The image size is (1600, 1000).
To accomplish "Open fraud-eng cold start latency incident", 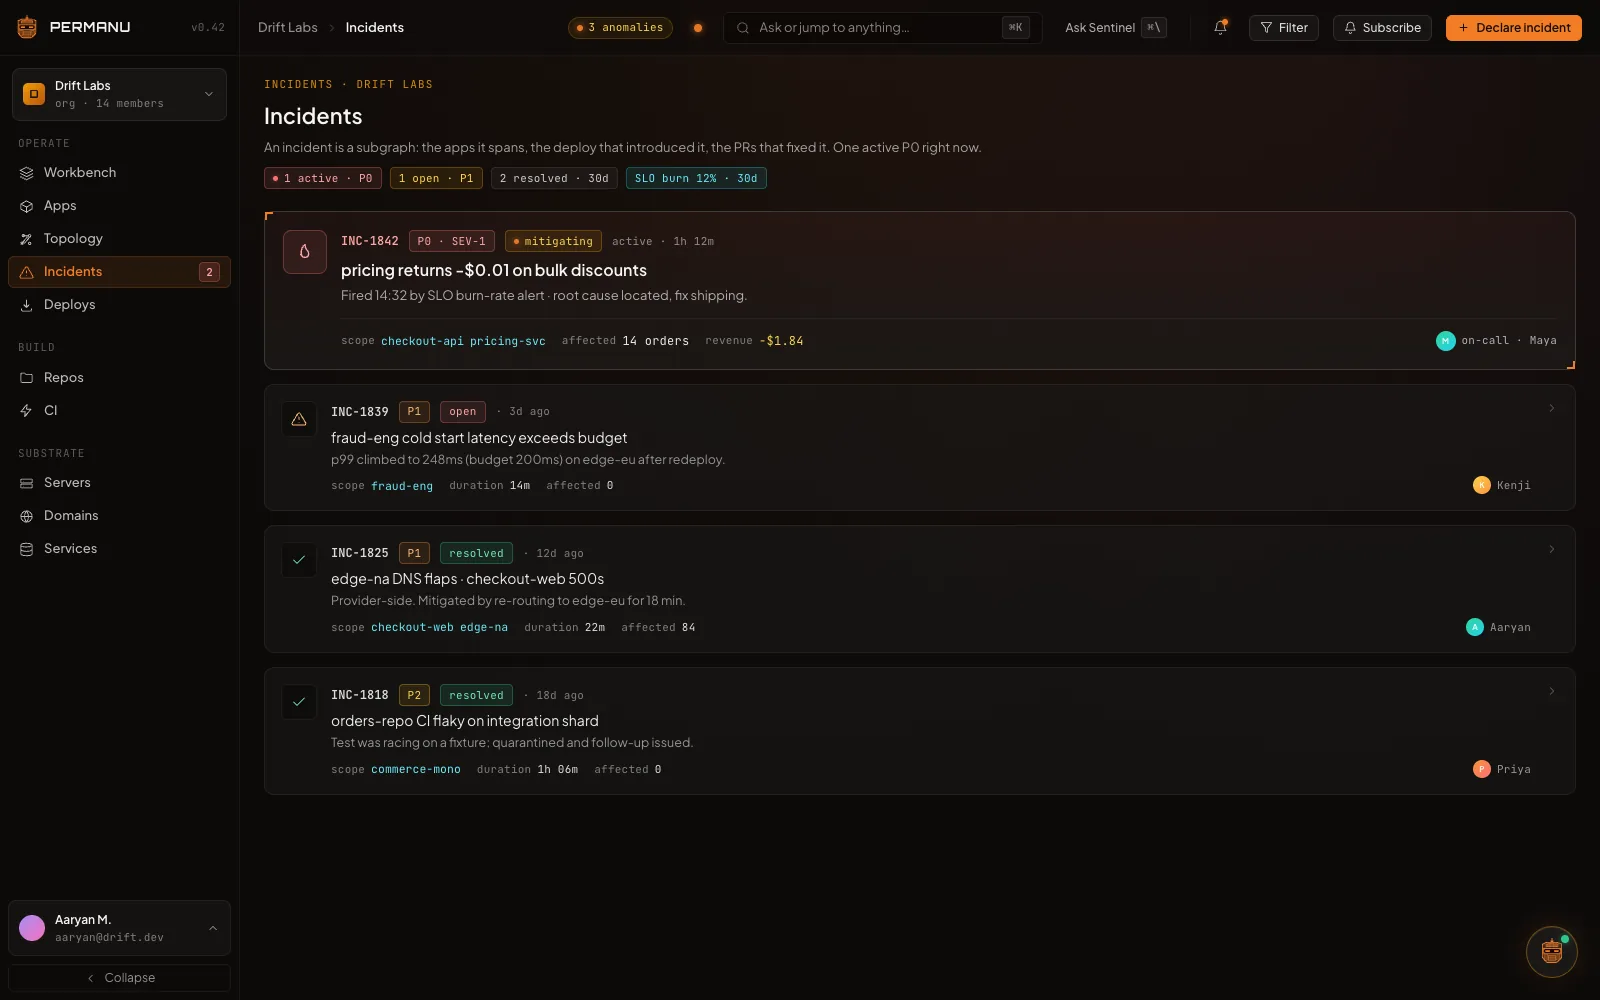I will coord(479,437).
